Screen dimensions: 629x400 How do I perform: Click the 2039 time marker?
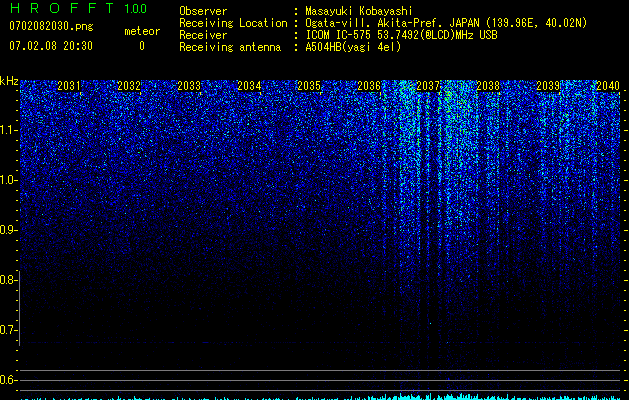(548, 86)
